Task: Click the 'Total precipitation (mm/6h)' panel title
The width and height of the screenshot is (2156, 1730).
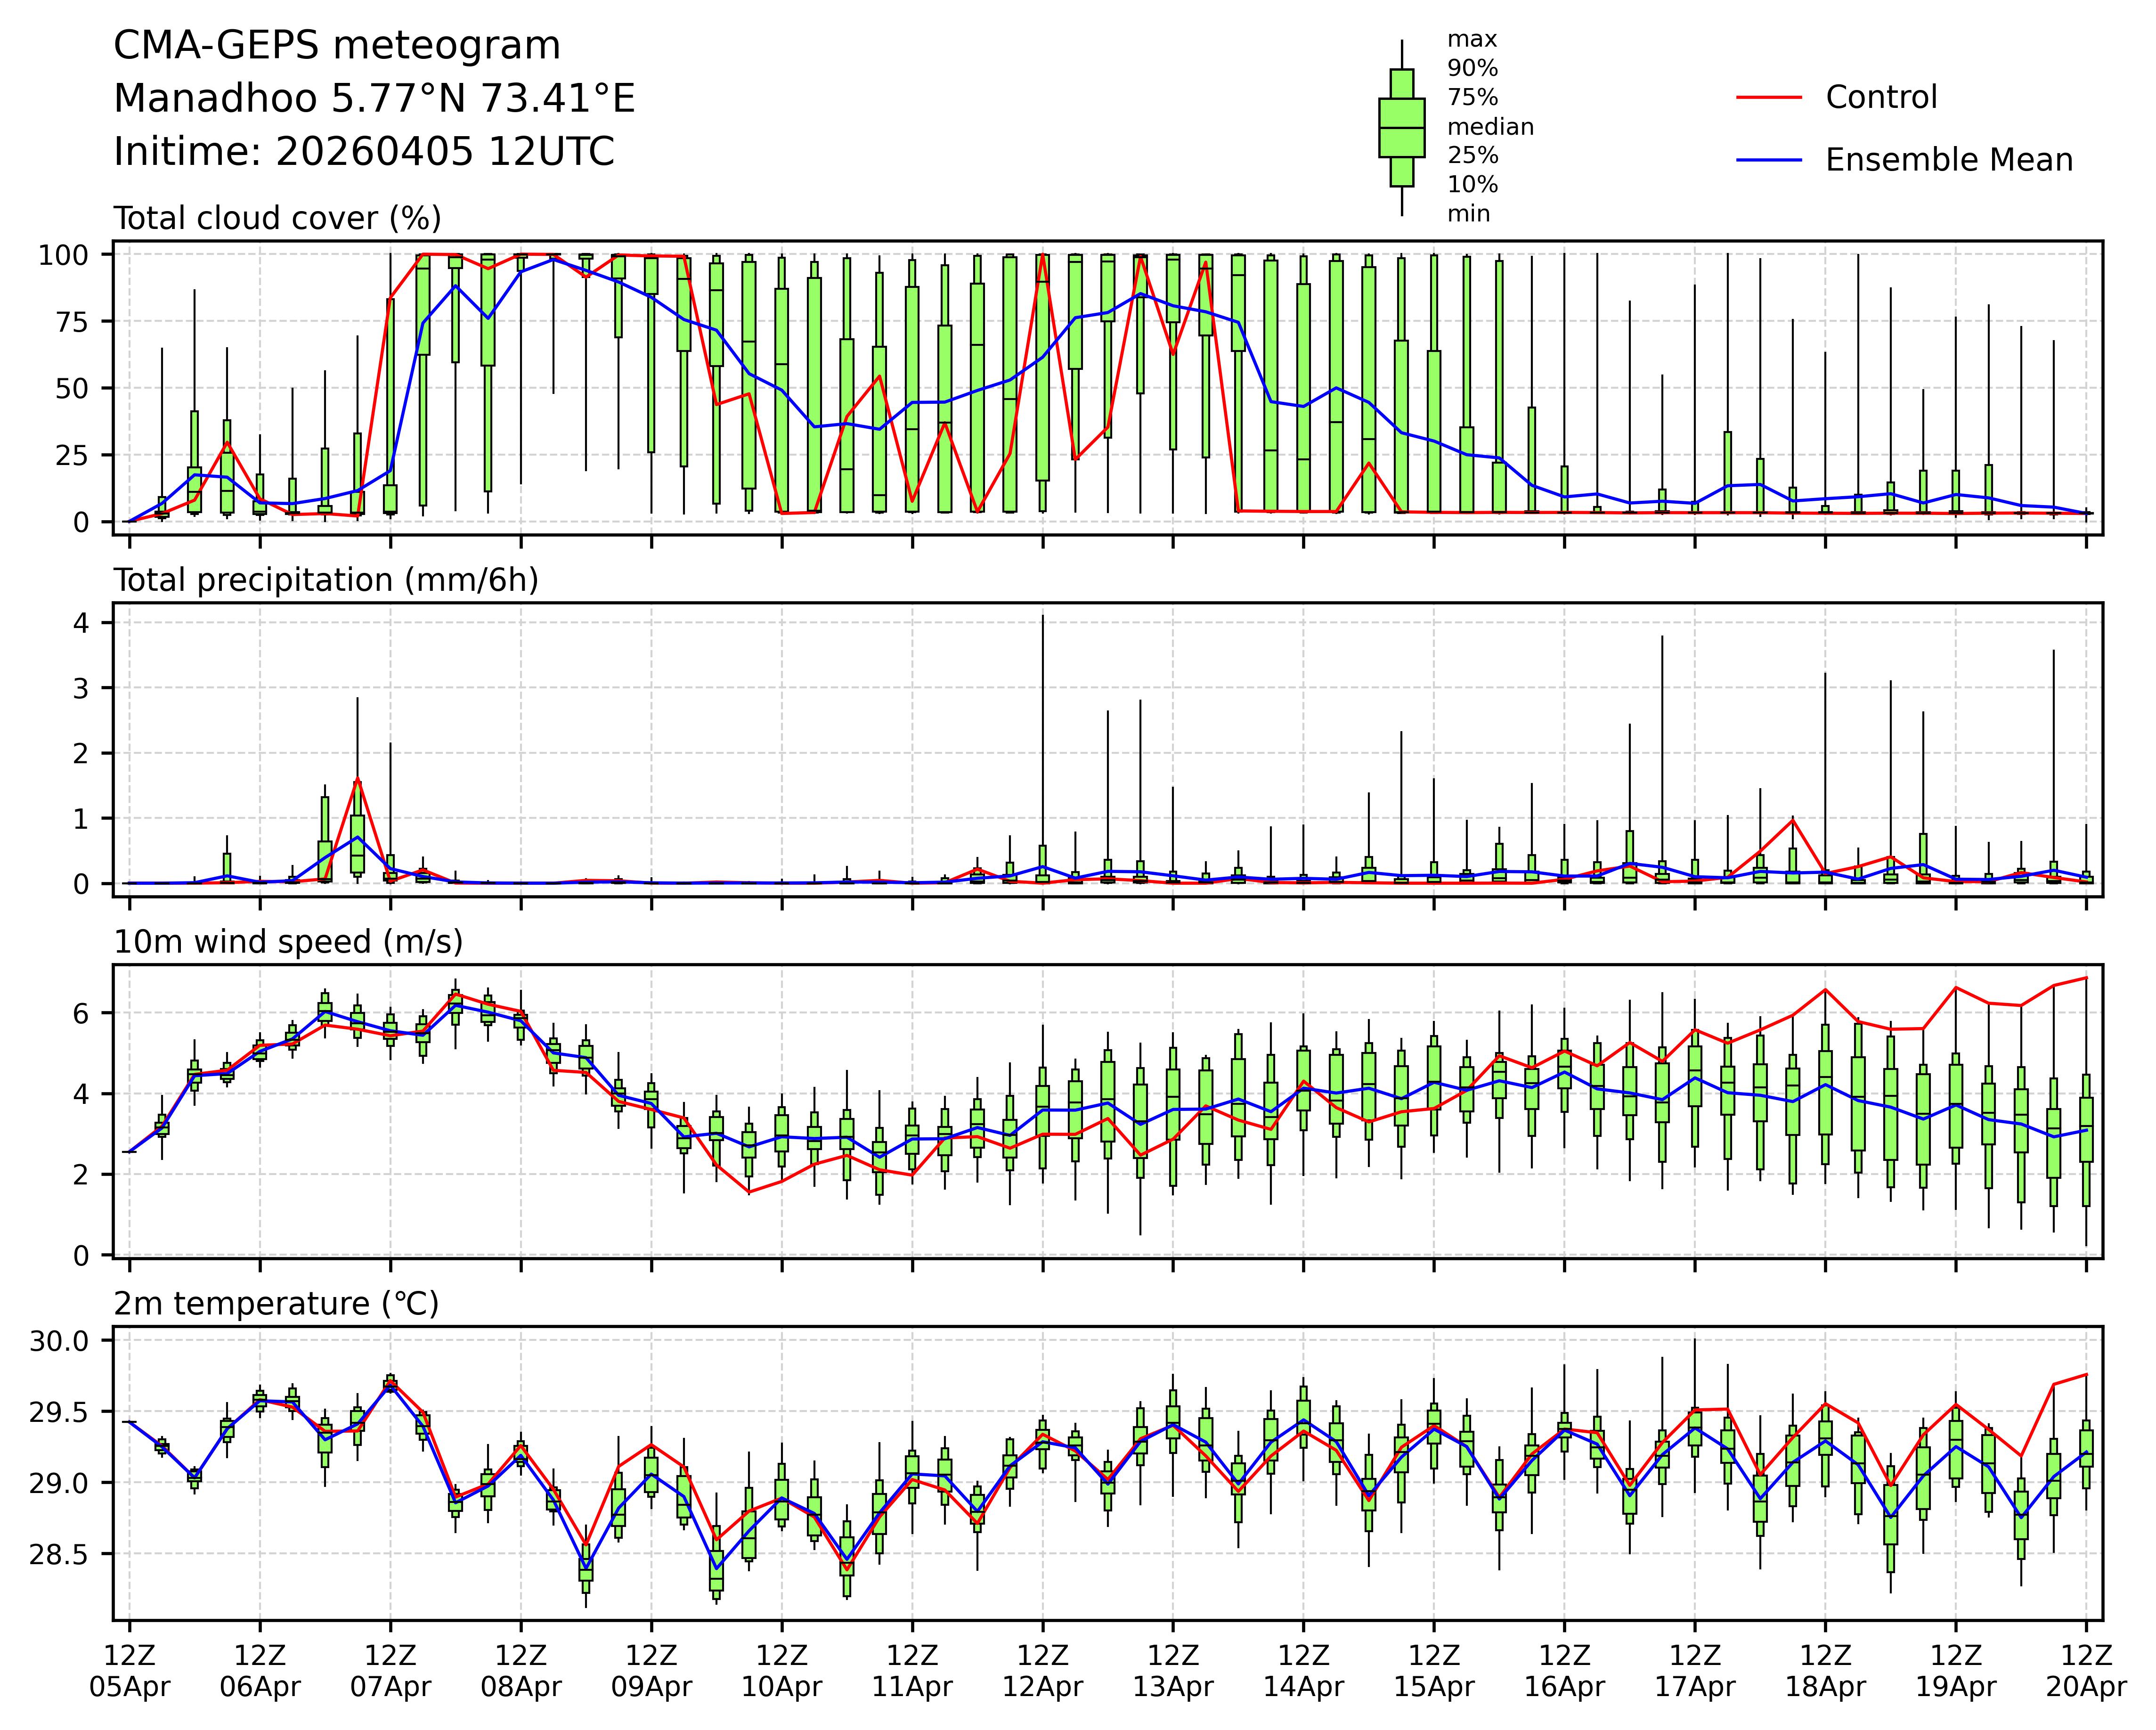Action: coord(326,580)
